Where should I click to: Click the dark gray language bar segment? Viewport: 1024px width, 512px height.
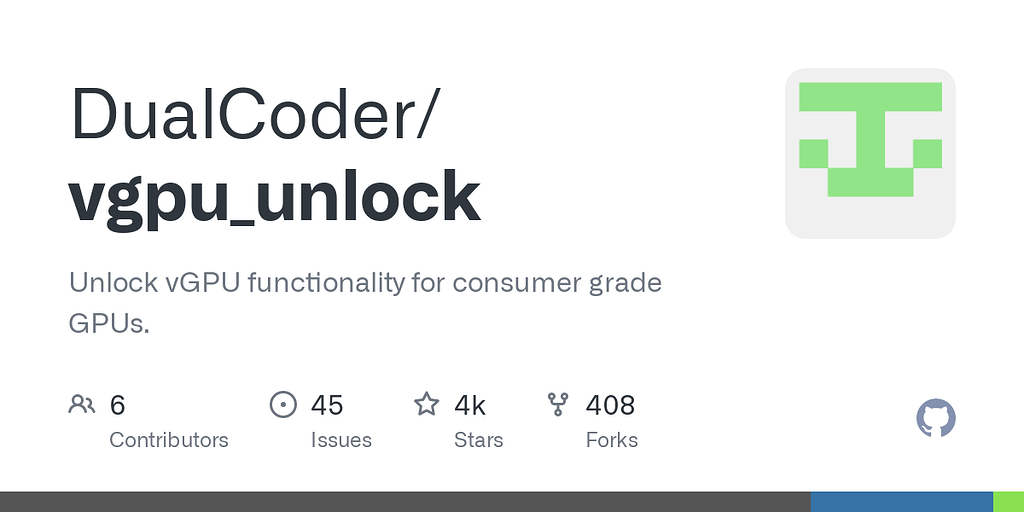pyautogui.click(x=405, y=501)
